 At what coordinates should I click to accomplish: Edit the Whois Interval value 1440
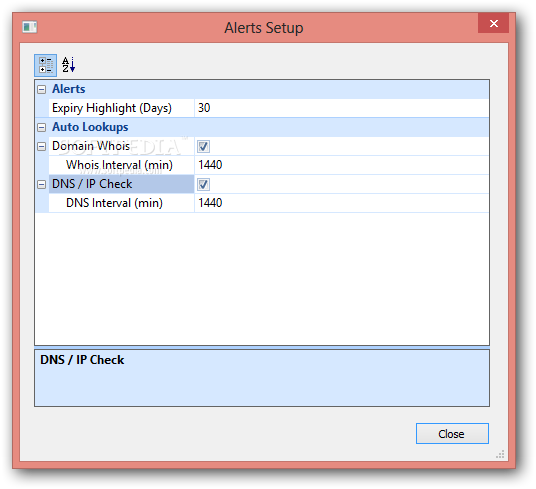pyautogui.click(x=341, y=165)
